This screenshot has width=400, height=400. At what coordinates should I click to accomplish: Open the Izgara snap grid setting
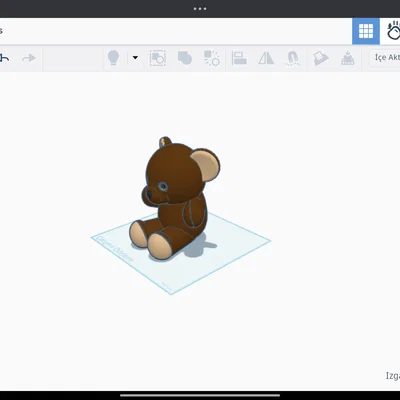[393, 376]
